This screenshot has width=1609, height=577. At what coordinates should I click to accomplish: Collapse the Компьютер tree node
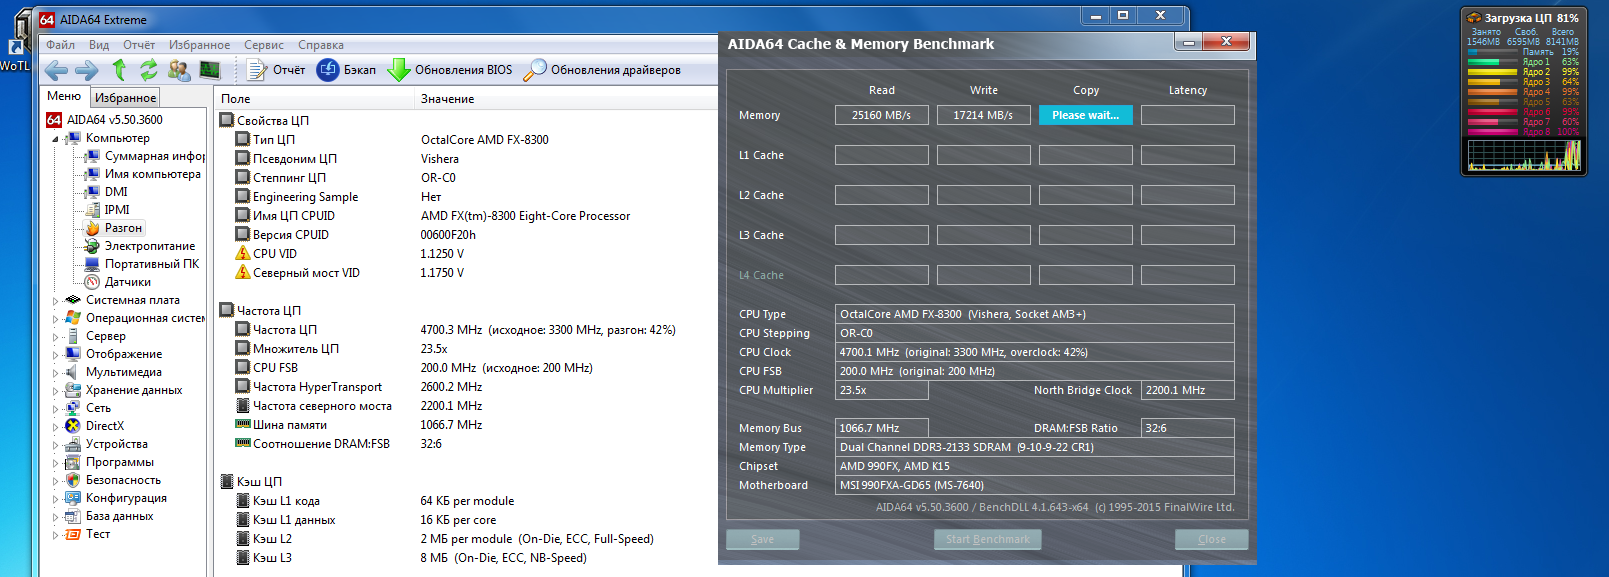[x=56, y=139]
